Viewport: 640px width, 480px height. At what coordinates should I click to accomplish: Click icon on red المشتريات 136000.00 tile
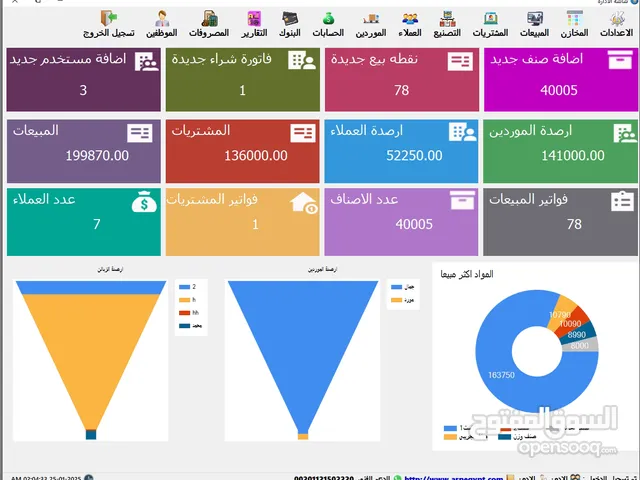click(303, 133)
